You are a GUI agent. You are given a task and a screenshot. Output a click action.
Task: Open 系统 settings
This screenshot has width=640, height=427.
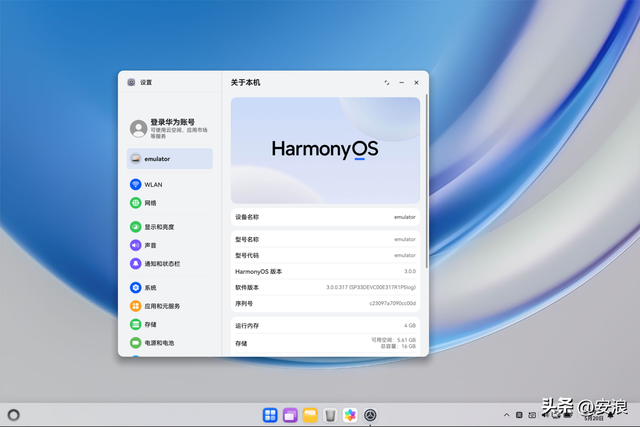(x=169, y=288)
